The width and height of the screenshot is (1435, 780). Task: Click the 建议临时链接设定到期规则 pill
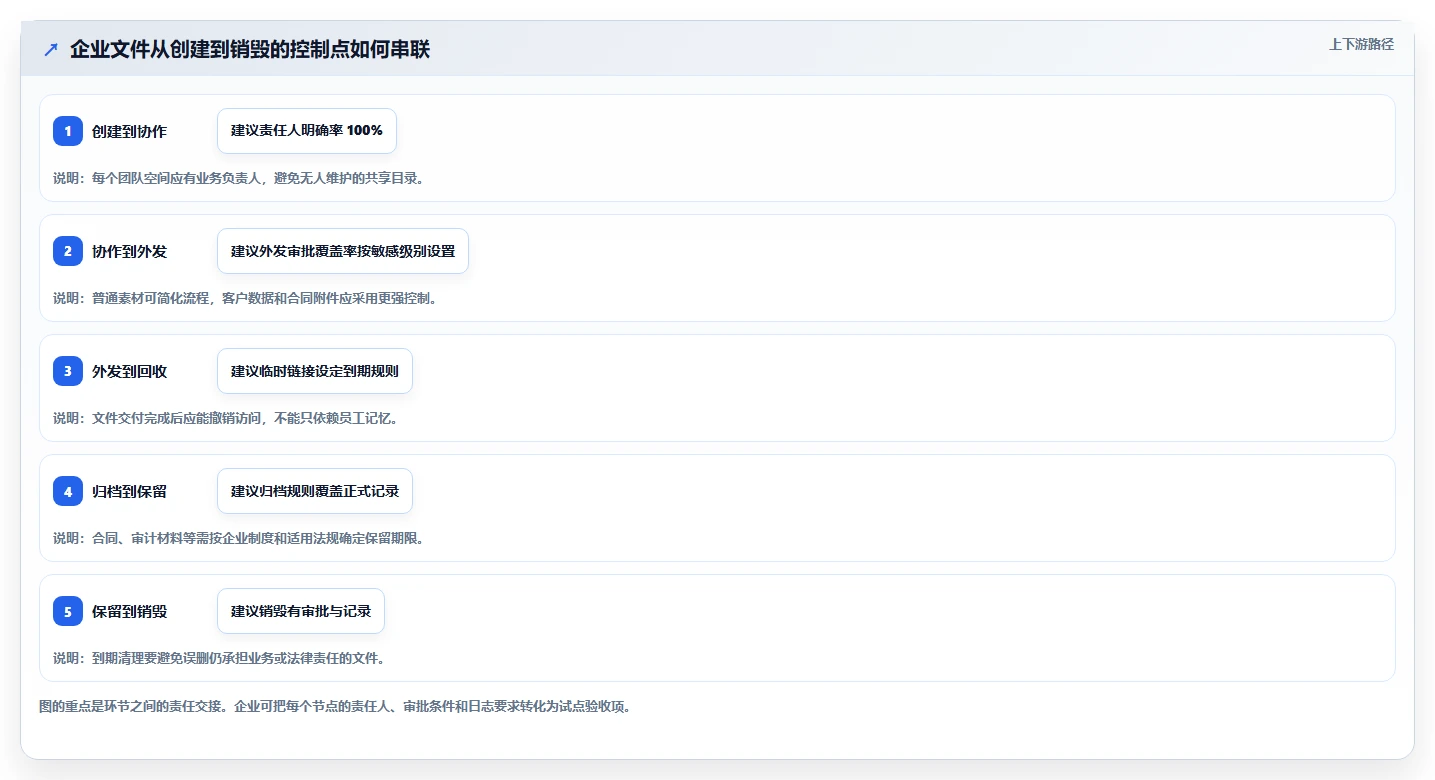pyautogui.click(x=315, y=371)
